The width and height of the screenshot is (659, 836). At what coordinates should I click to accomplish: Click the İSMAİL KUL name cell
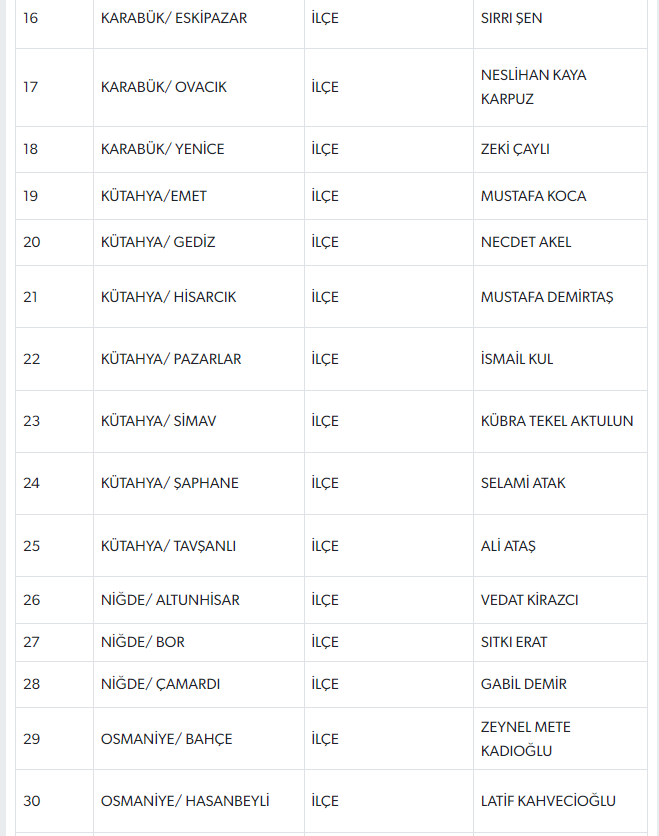pyautogui.click(x=560, y=359)
